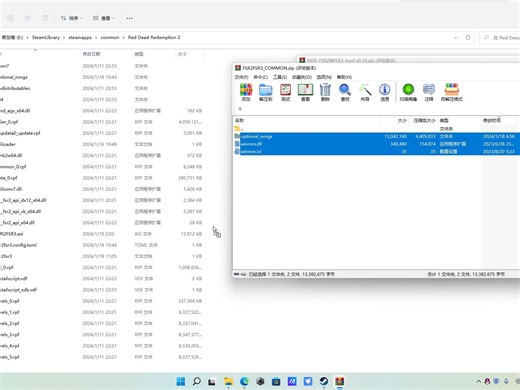Click the WinRAR Info icon
This screenshot has width=520, height=390.
(385, 92)
